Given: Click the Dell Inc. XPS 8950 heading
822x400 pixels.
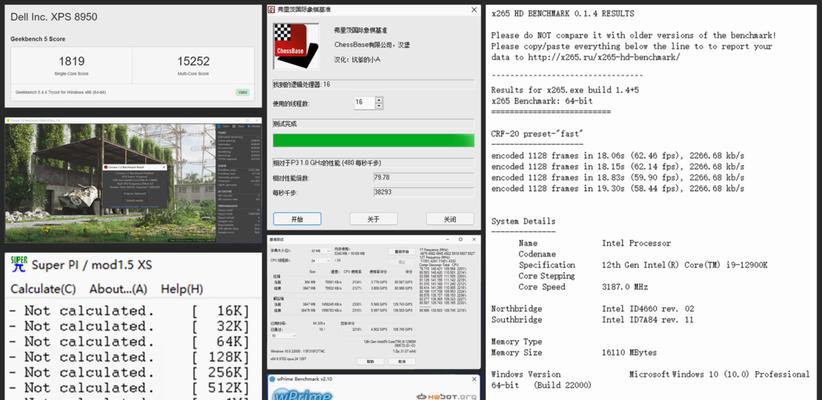Looking at the screenshot, I should pyautogui.click(x=54, y=17).
